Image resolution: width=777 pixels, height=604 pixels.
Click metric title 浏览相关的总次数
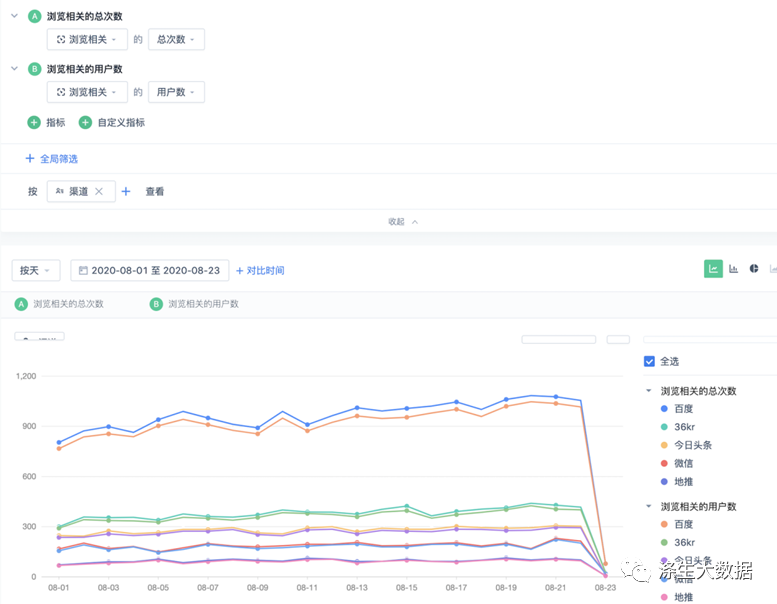pyautogui.click(x=85, y=16)
